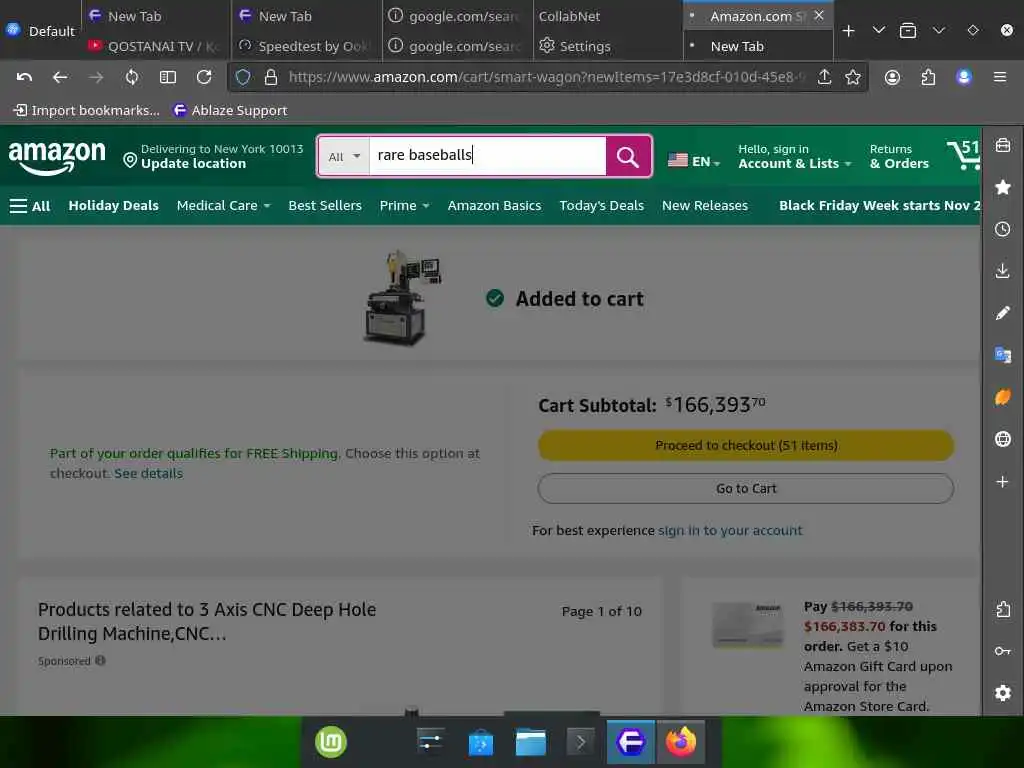This screenshot has width=1024, height=768.
Task: Click the pencil icon in right sidebar
Action: tap(1002, 313)
